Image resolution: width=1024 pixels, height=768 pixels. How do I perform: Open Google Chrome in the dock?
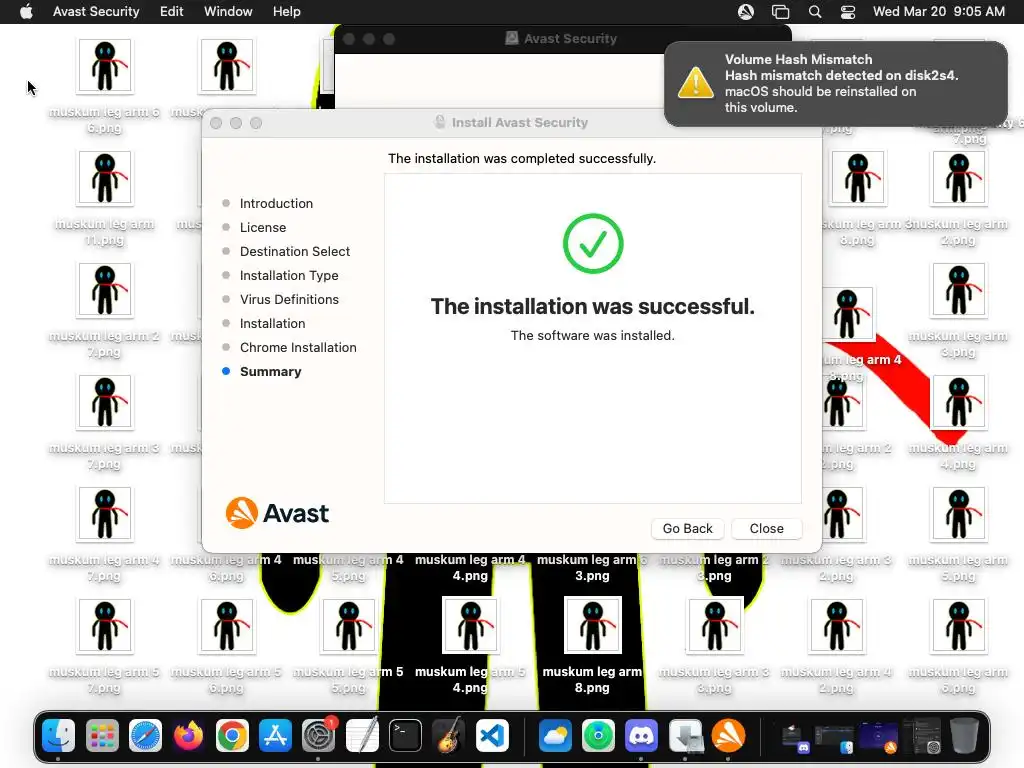232,736
